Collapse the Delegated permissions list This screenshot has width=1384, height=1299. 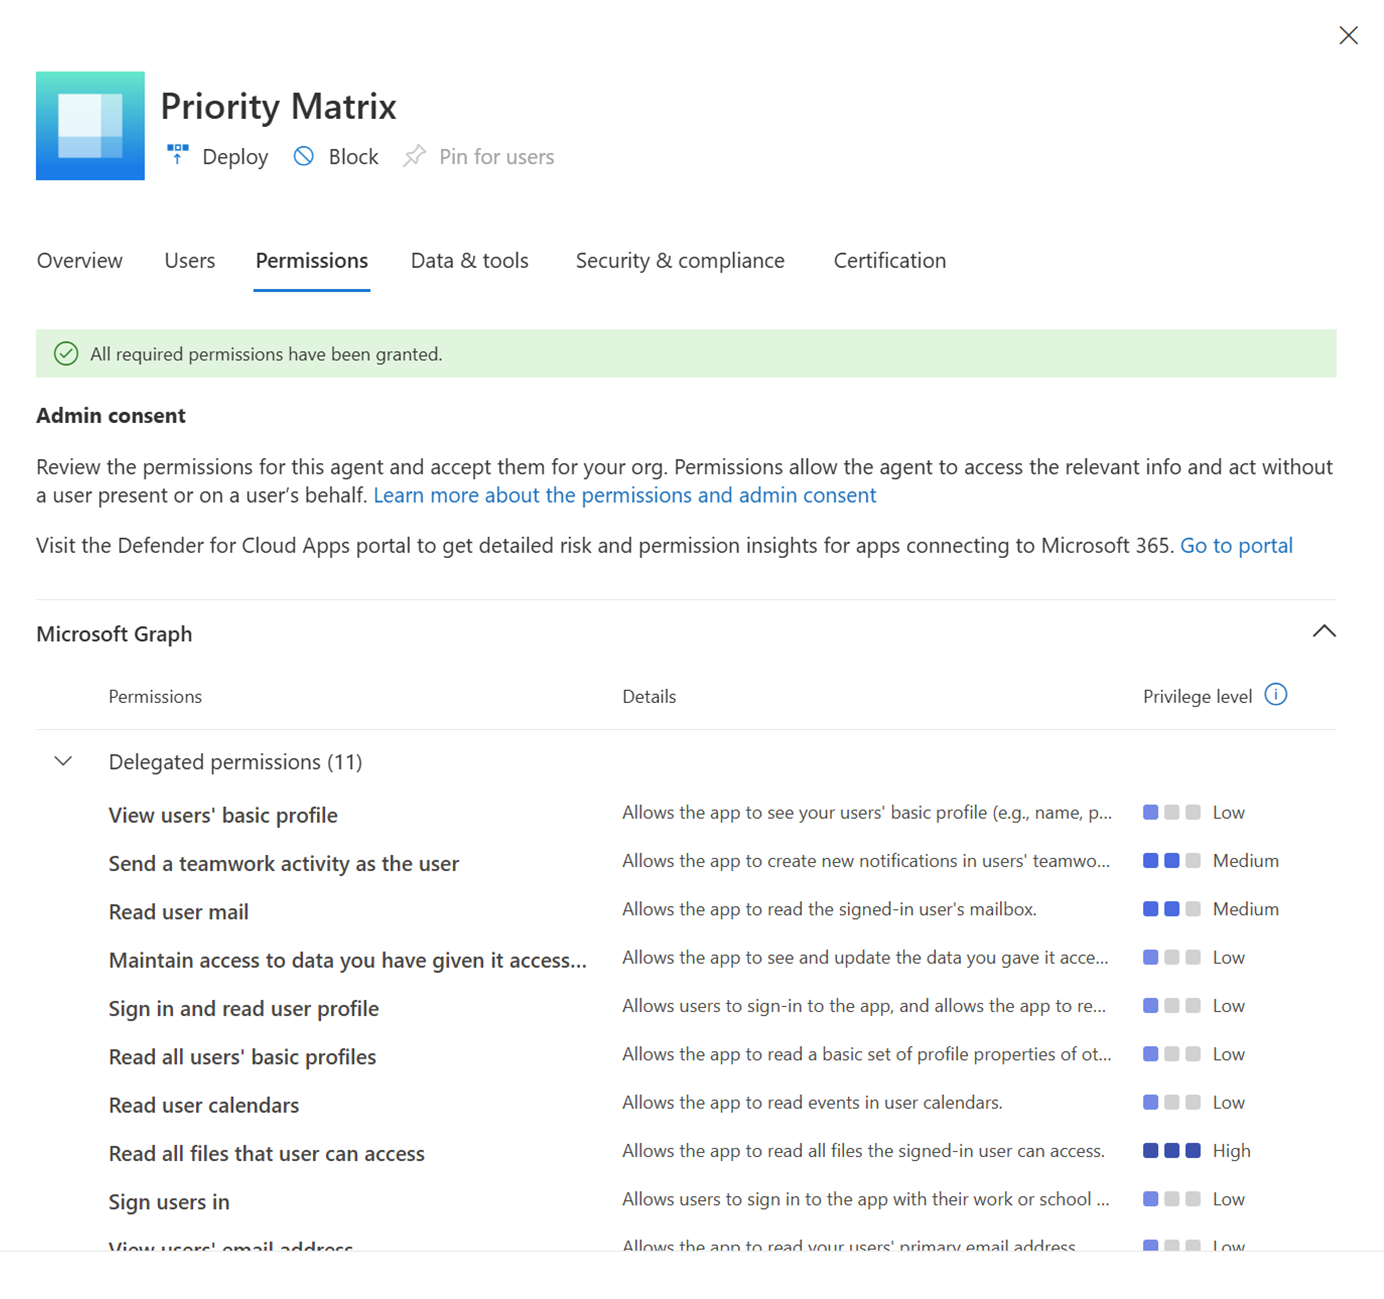point(63,761)
